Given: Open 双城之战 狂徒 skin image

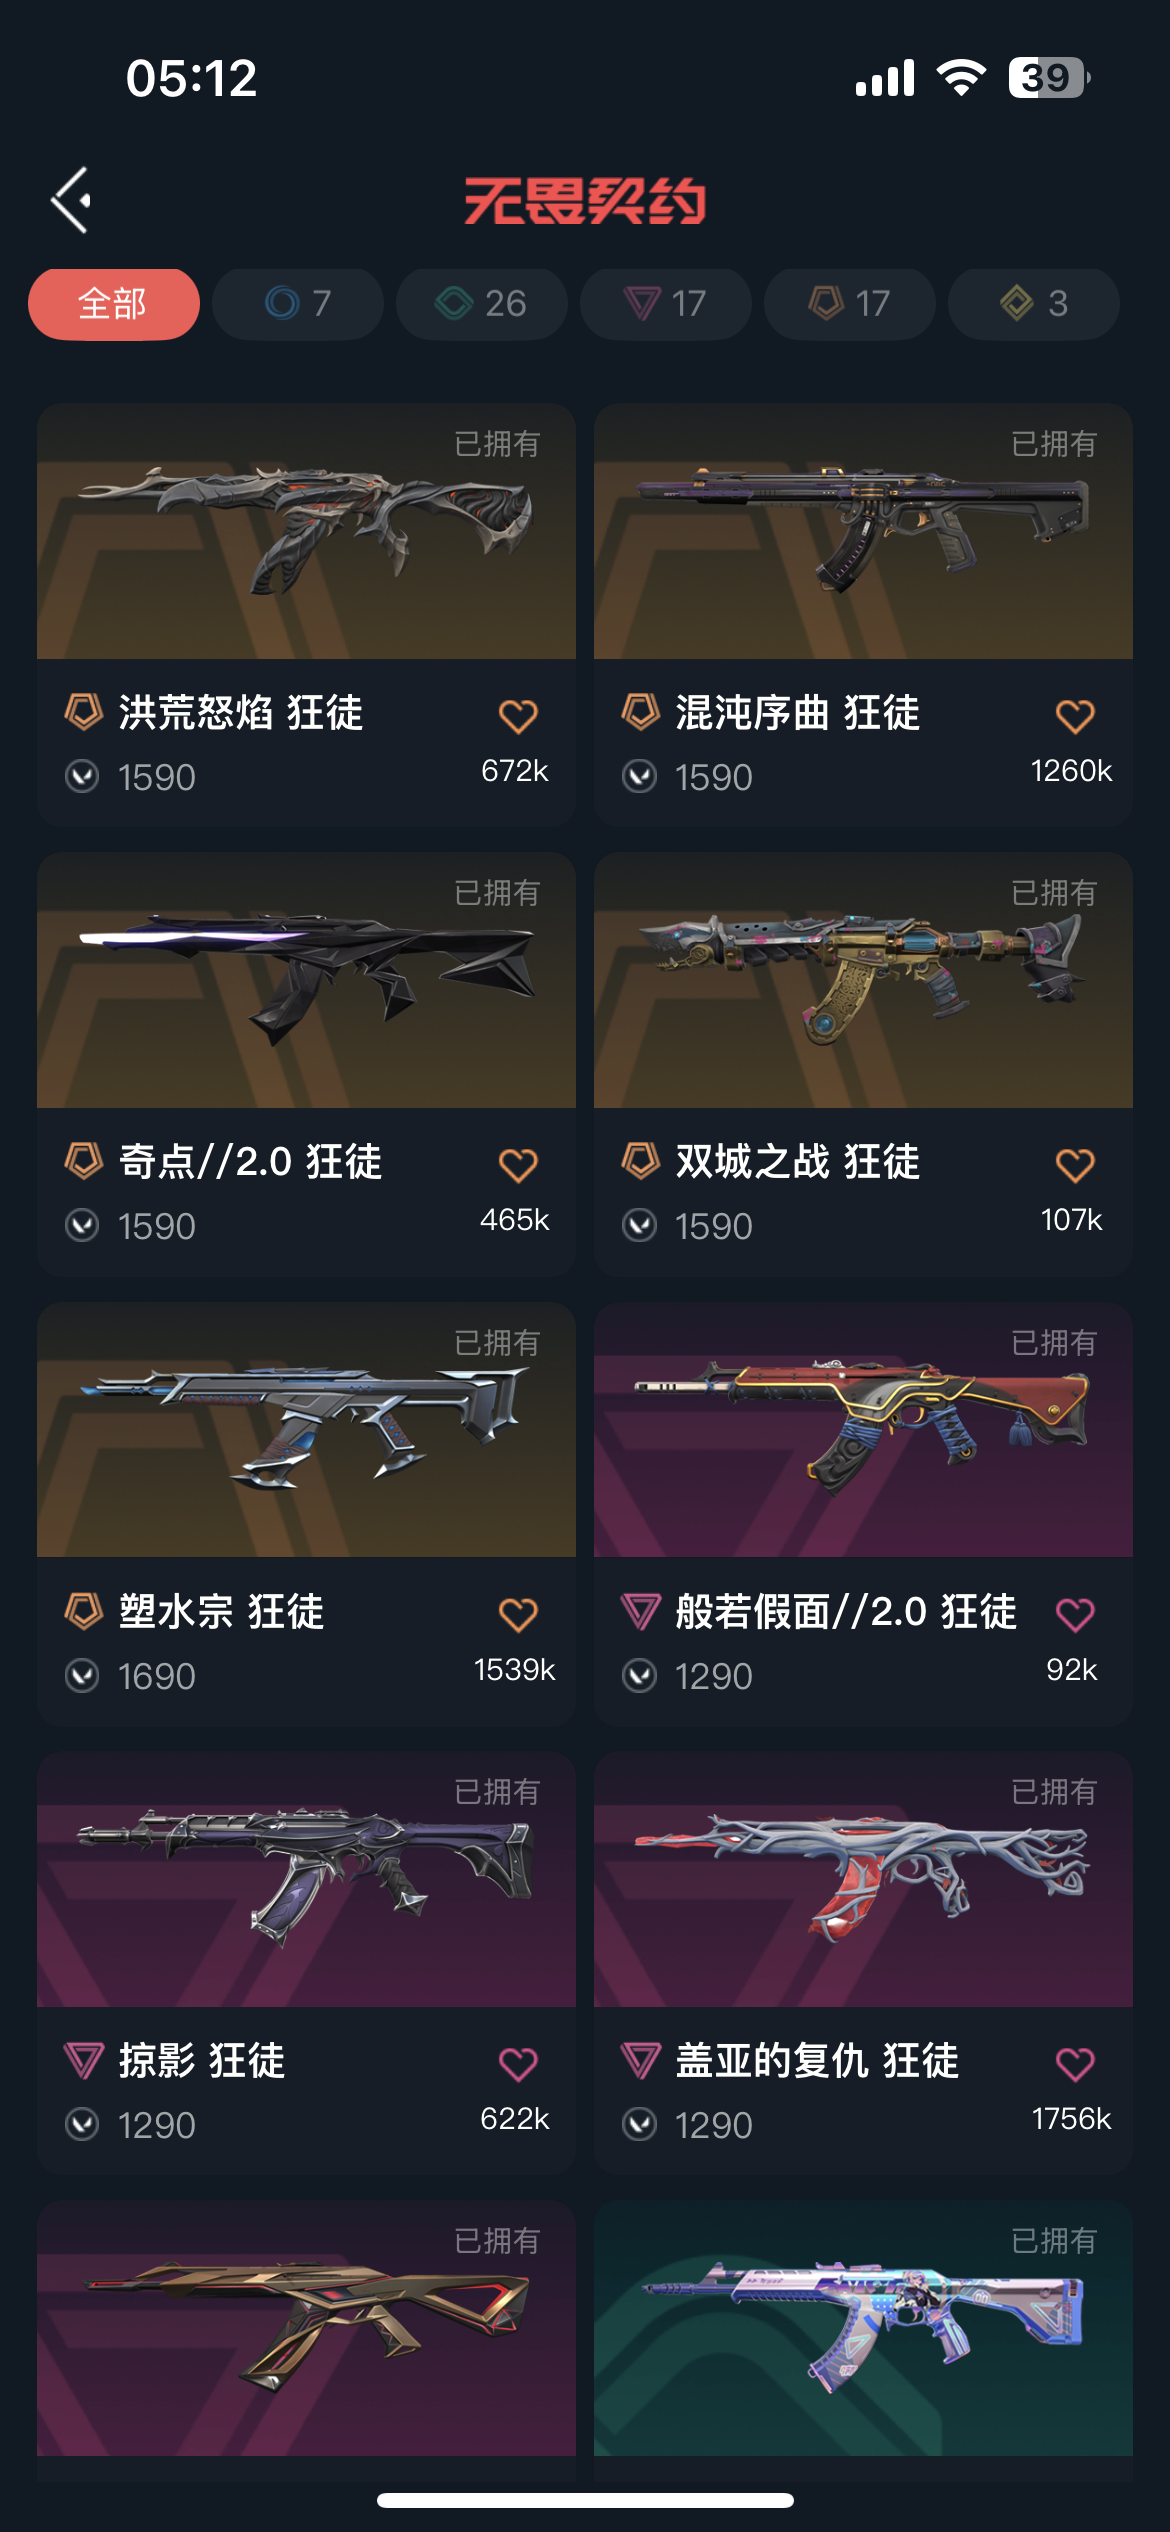Looking at the screenshot, I should [x=863, y=980].
